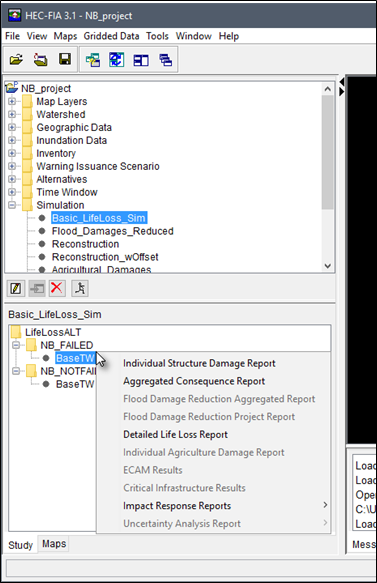Screen dimensions: 377x583
Task: Click the running man compute icon
Action: click(80, 288)
